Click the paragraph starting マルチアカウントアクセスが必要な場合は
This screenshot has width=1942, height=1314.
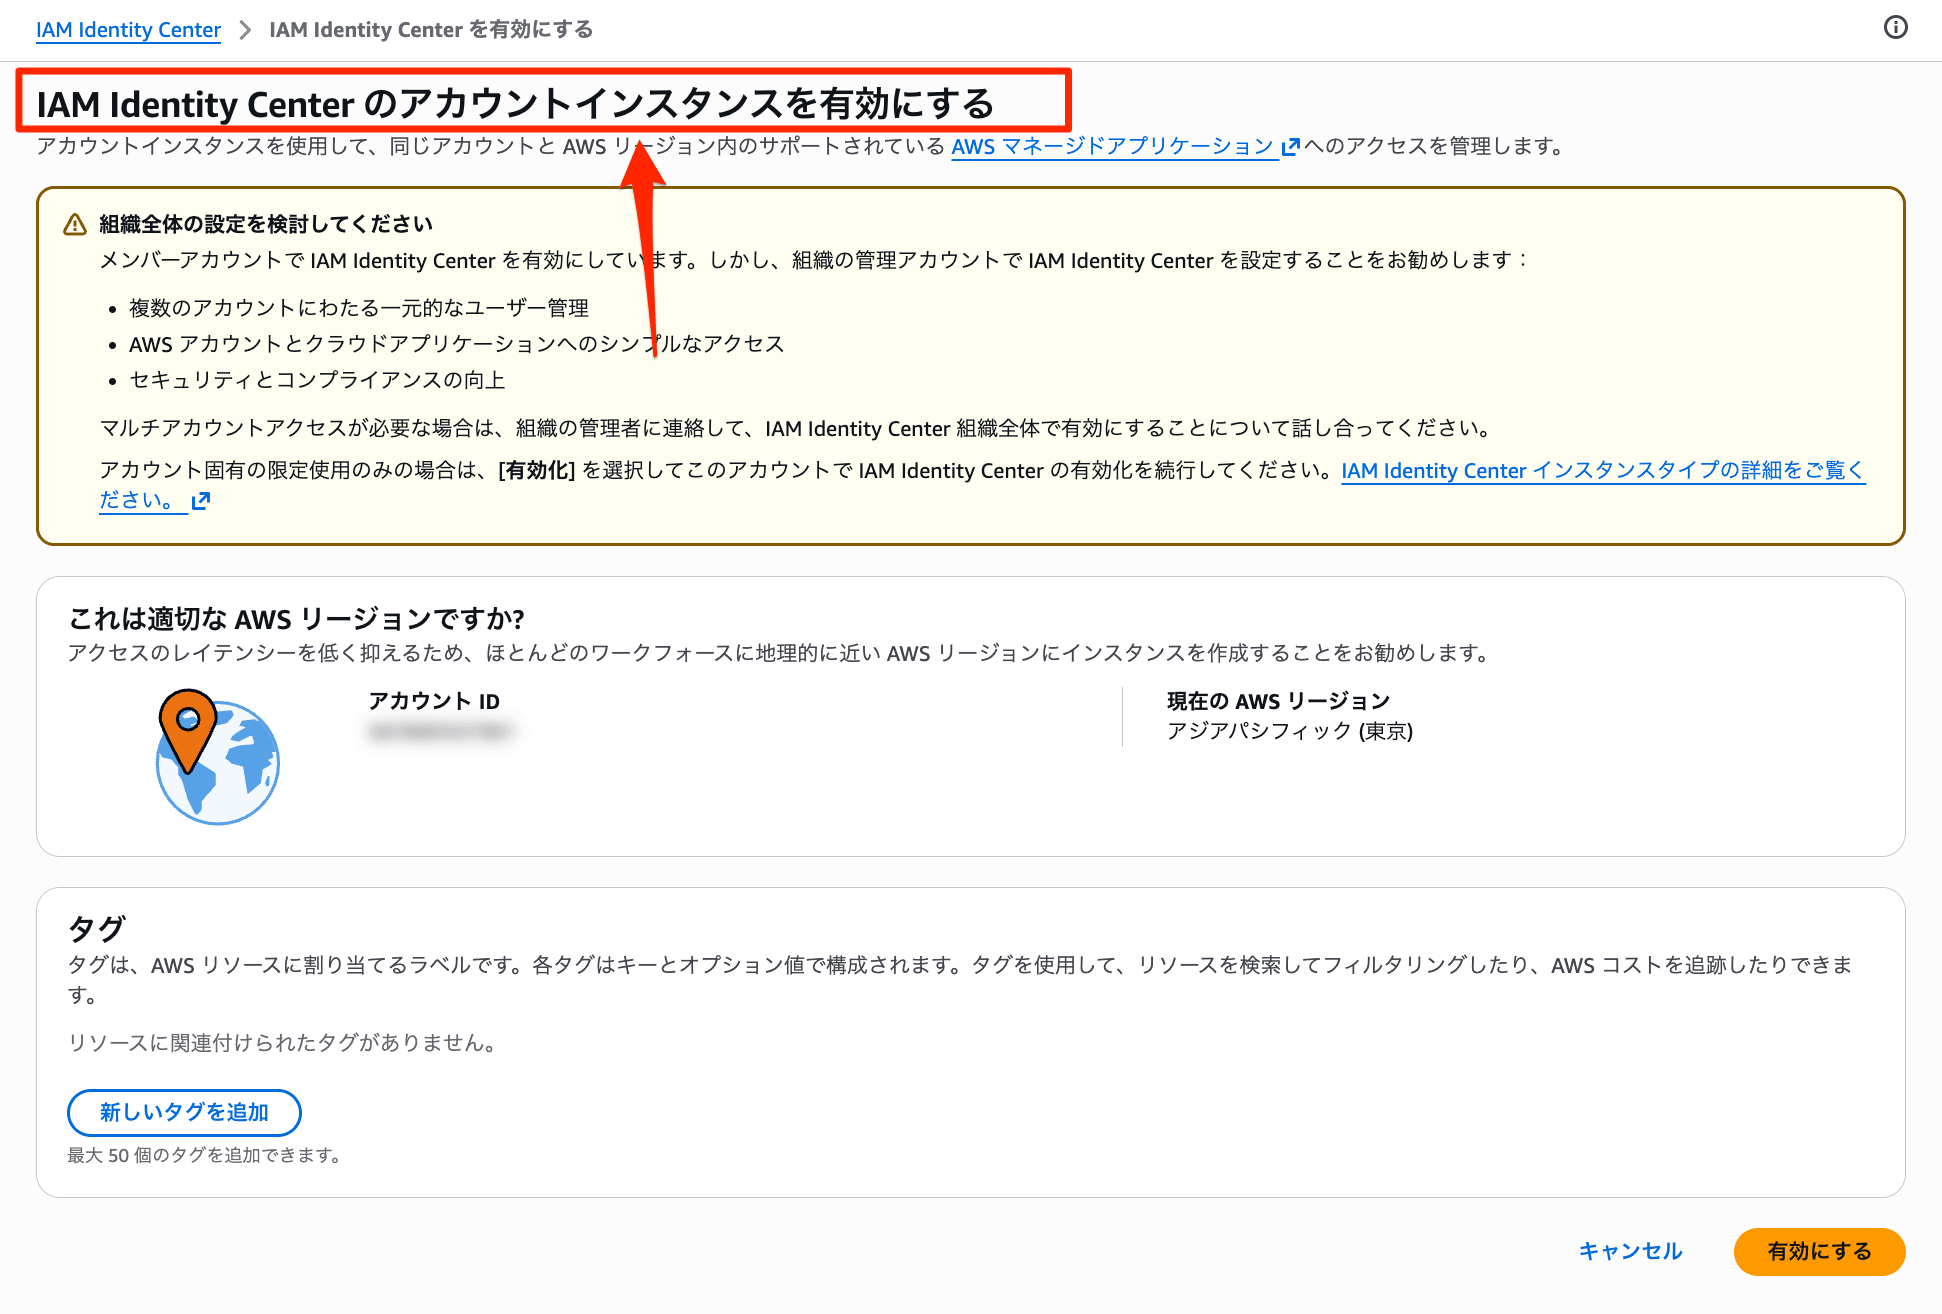(x=798, y=428)
